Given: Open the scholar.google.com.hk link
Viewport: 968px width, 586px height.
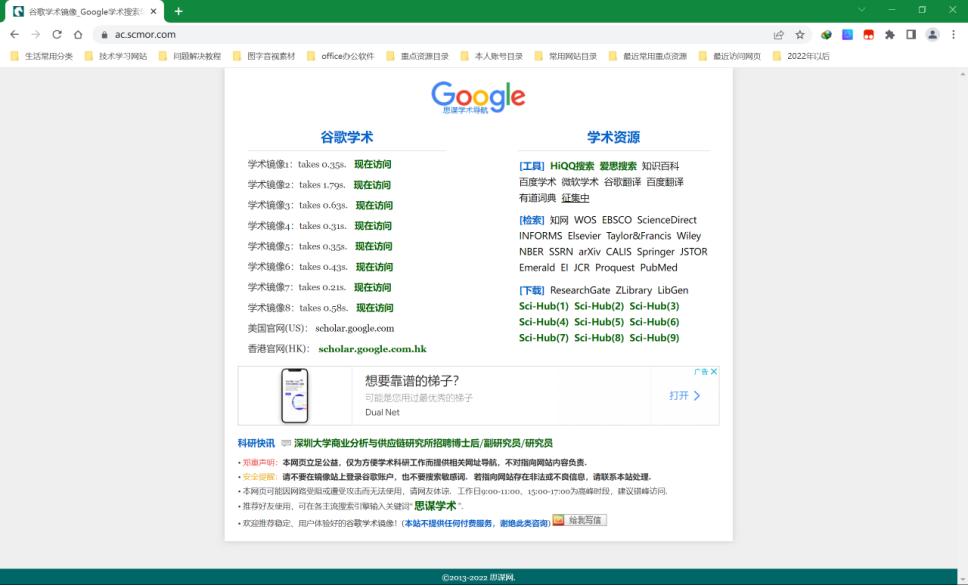Looking at the screenshot, I should pyautogui.click(x=372, y=349).
